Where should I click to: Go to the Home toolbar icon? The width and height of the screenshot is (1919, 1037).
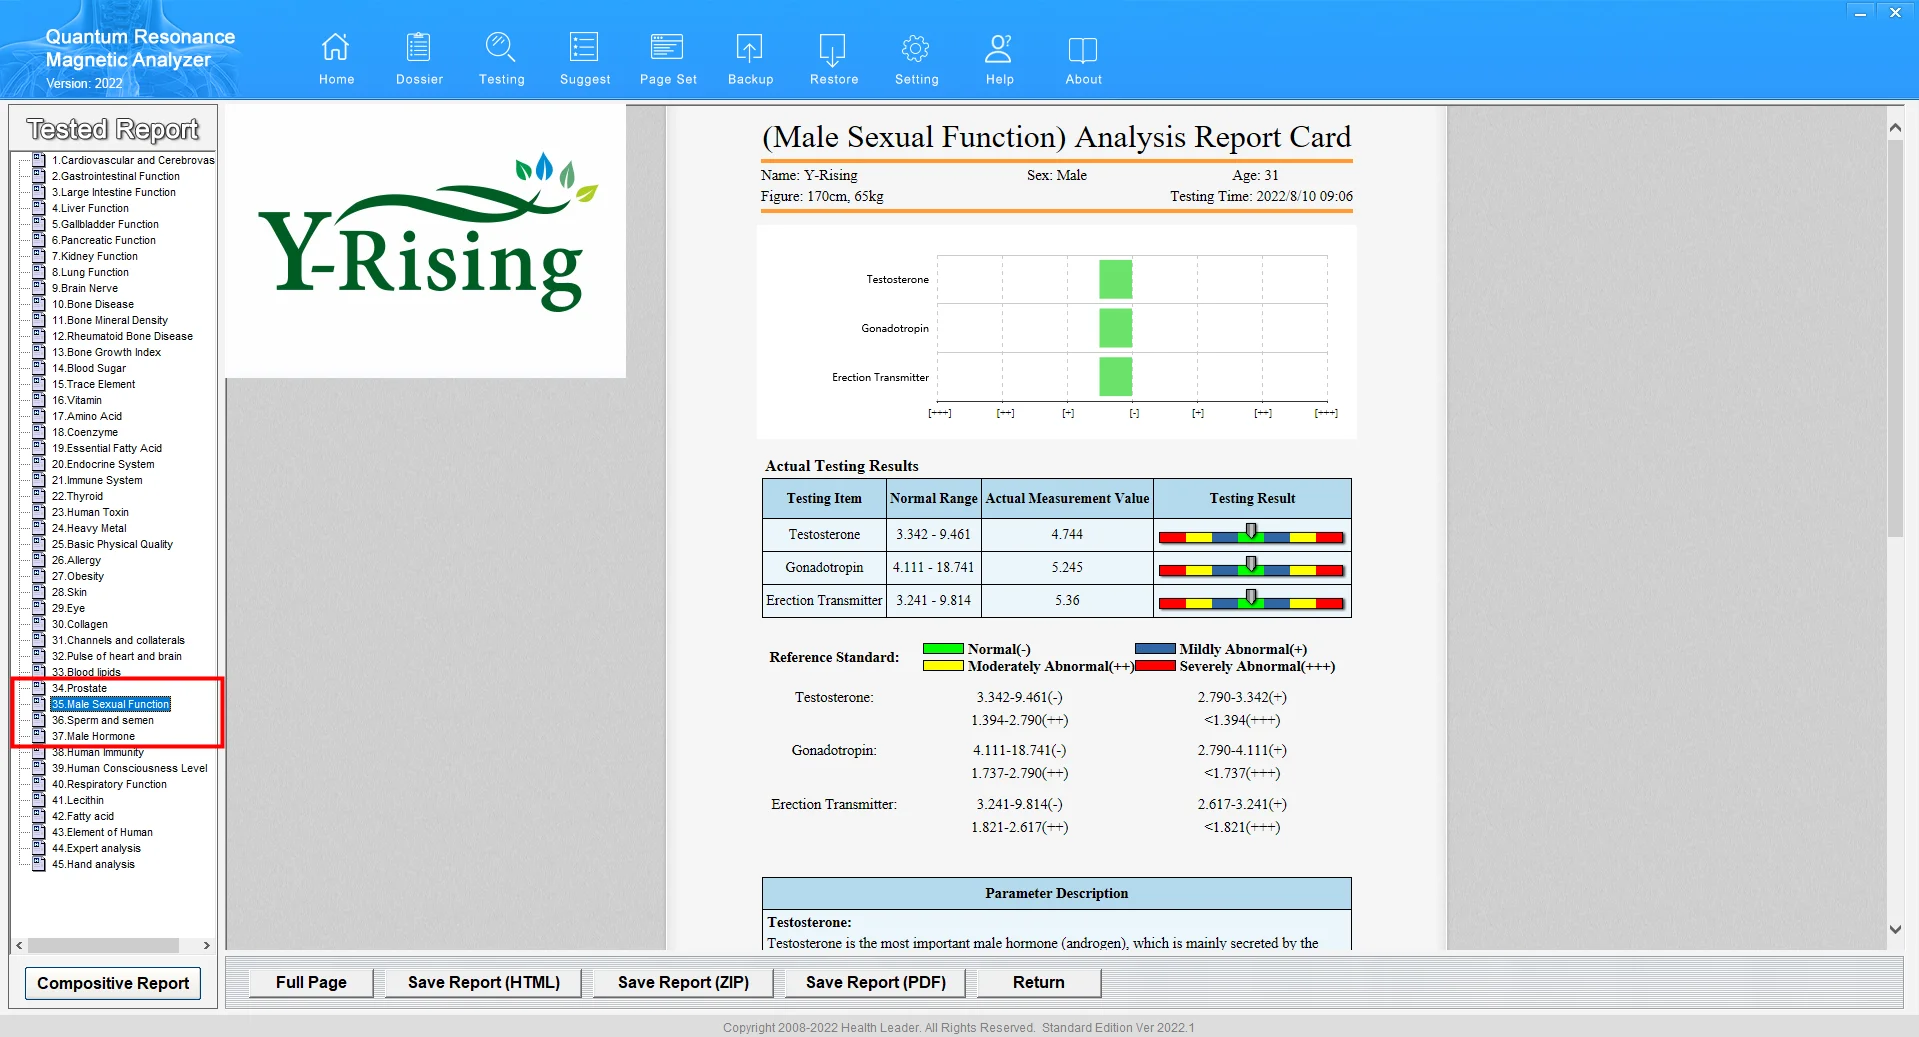click(336, 48)
